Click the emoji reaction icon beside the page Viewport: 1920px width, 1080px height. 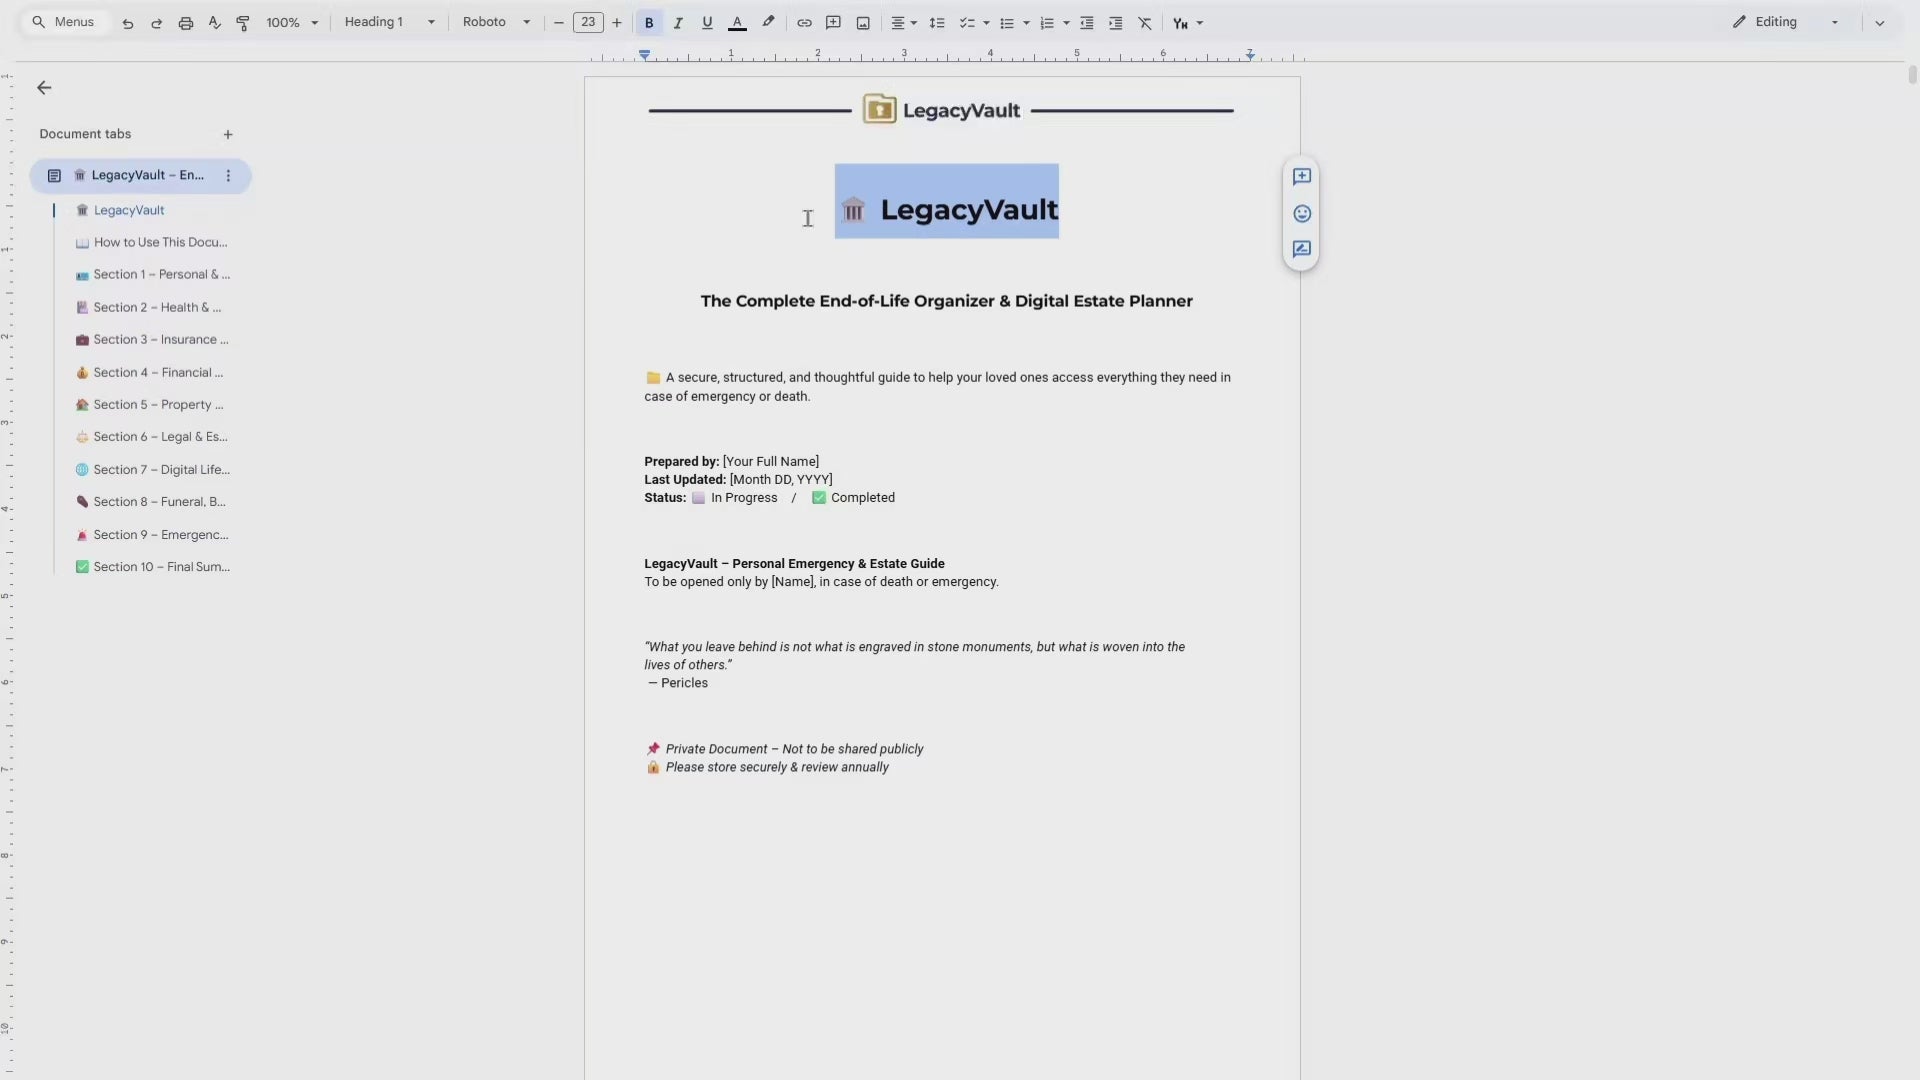point(1301,214)
